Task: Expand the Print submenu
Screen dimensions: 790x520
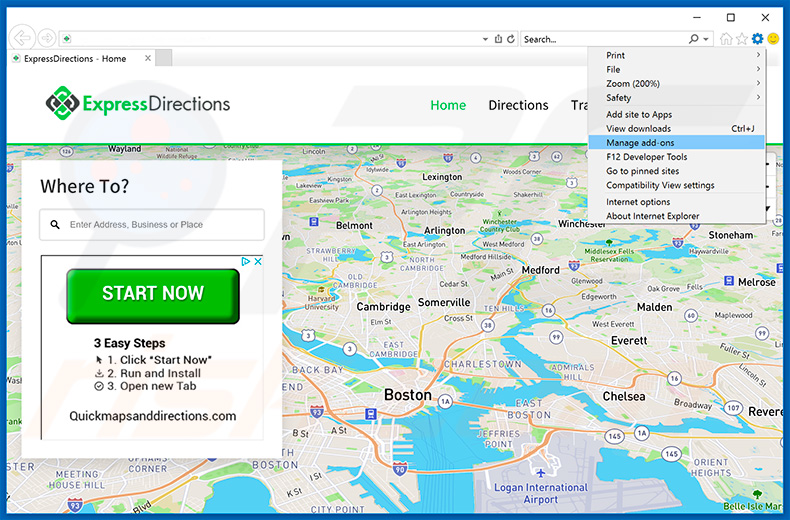Action: click(677, 55)
